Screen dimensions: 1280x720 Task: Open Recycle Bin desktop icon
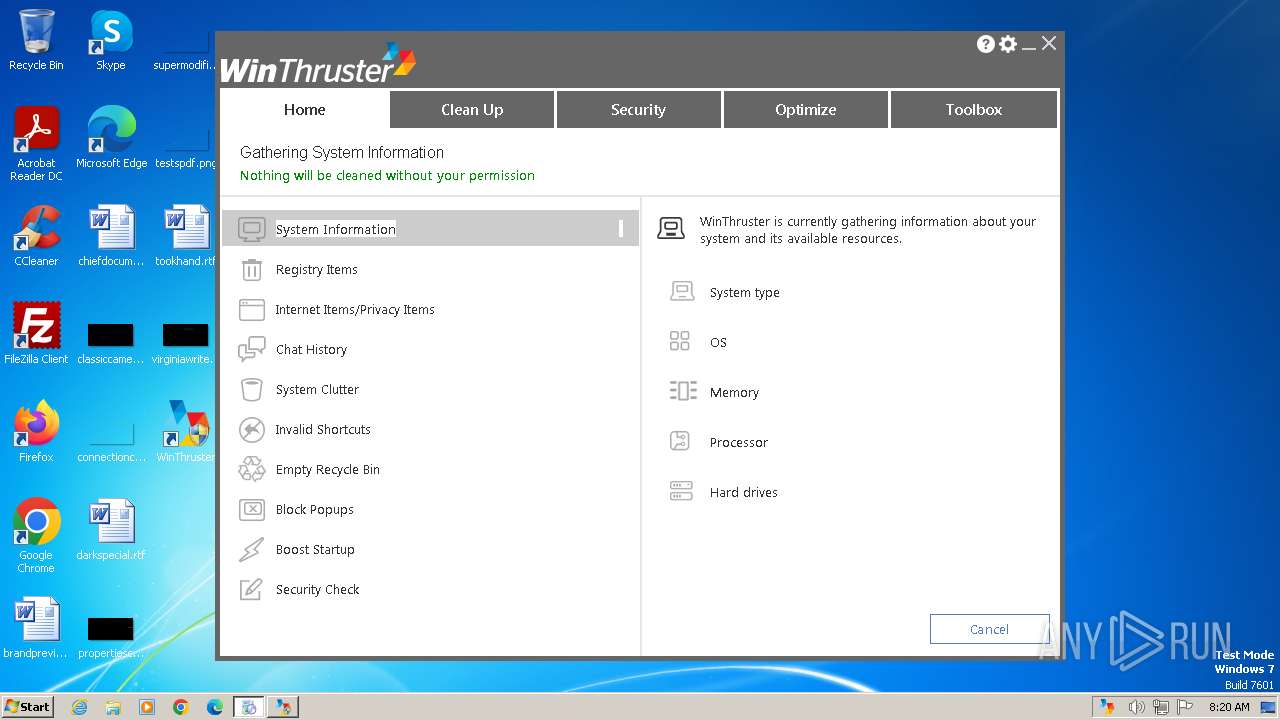[36, 40]
